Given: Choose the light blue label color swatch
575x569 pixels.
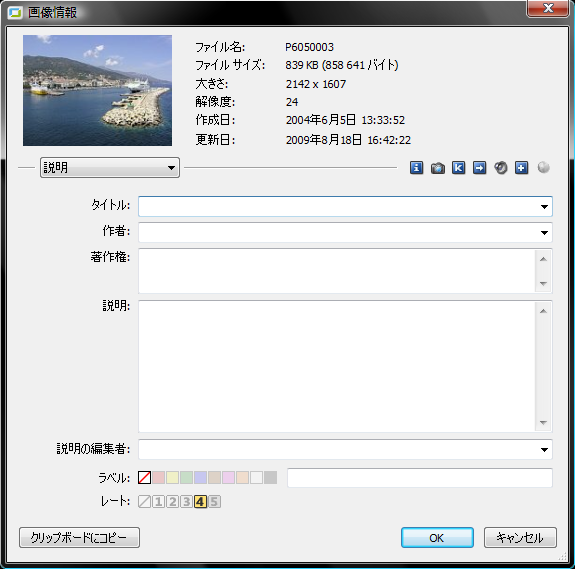Looking at the screenshot, I should (200, 478).
